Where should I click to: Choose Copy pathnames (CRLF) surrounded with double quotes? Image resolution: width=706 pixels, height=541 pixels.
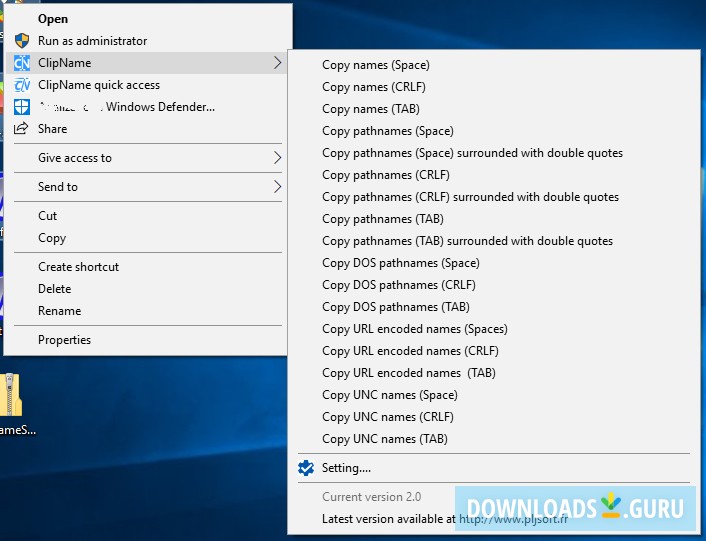[494, 197]
